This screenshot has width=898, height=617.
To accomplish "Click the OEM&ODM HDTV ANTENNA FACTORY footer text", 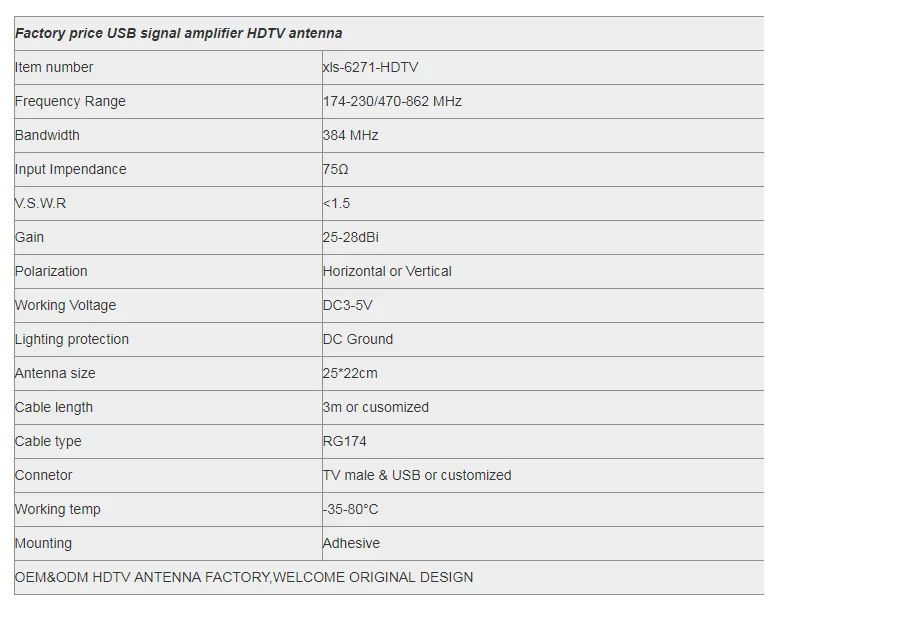I will (x=244, y=577).
